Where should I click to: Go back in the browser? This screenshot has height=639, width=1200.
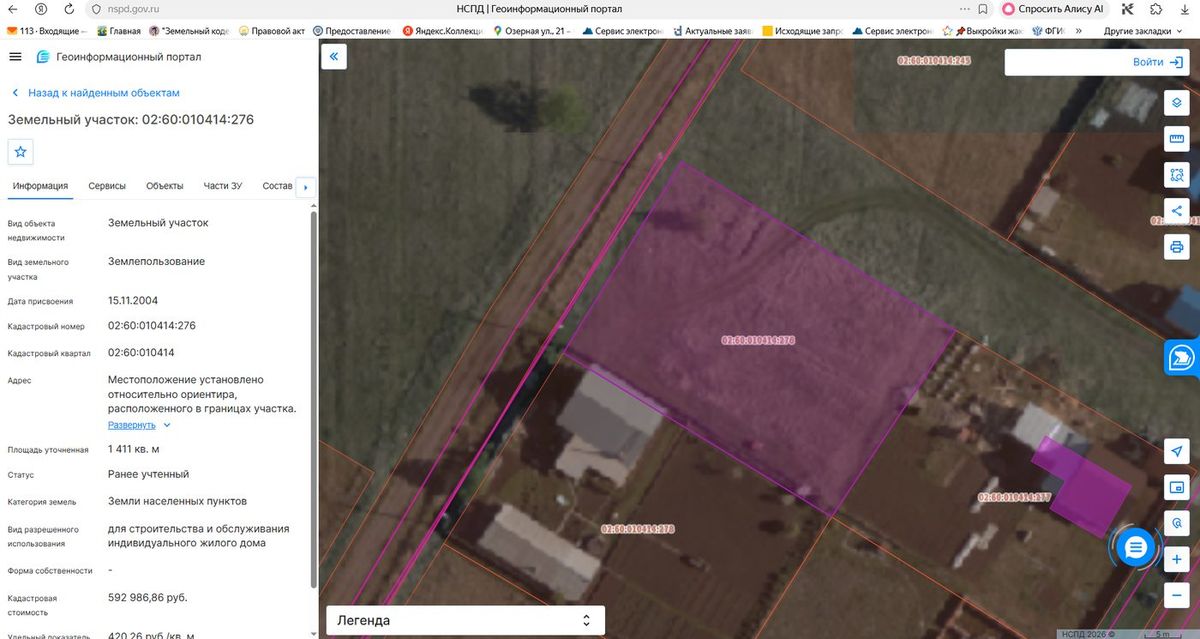pos(14,9)
